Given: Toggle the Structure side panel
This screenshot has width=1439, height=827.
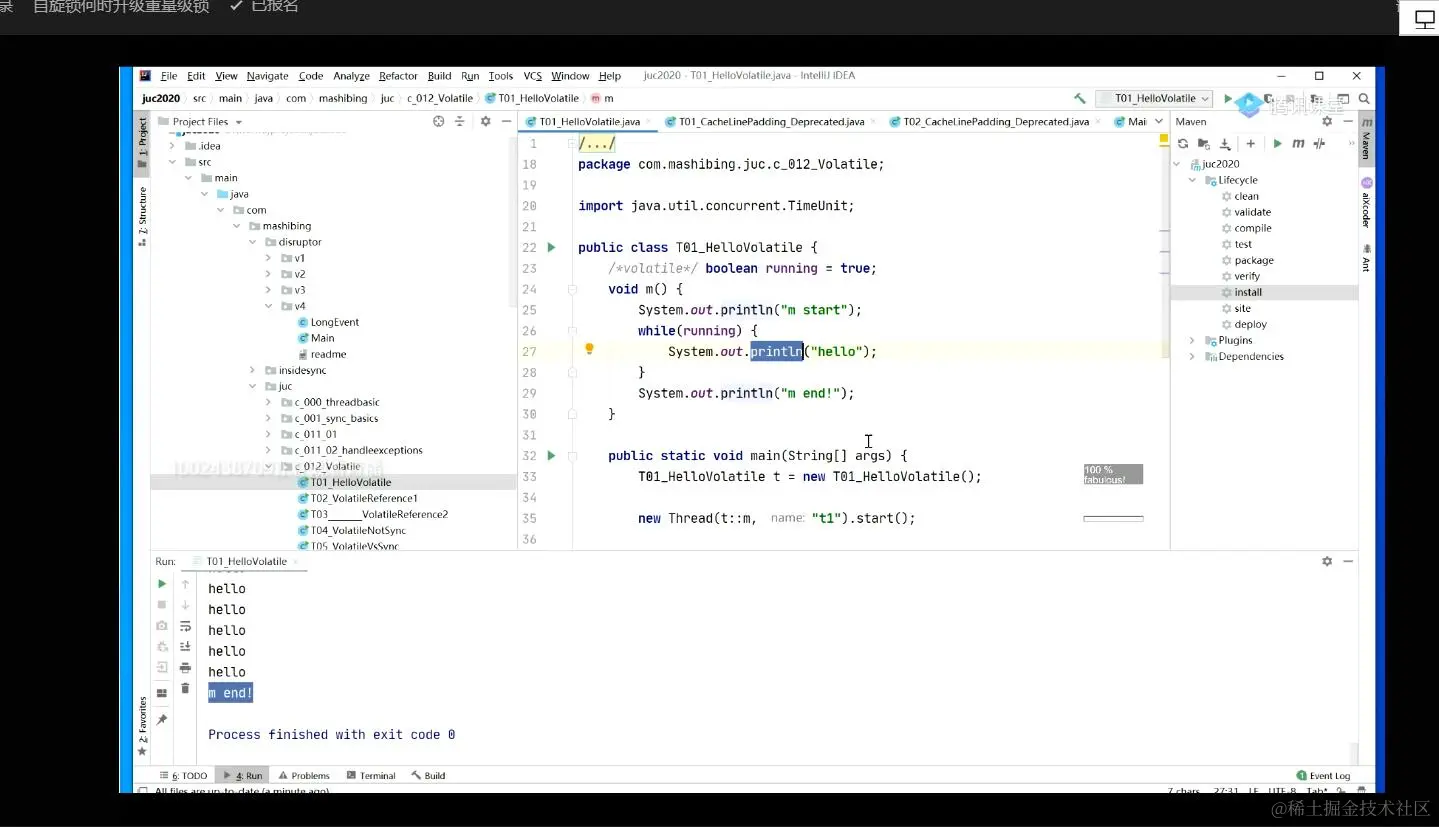Looking at the screenshot, I should click(142, 216).
